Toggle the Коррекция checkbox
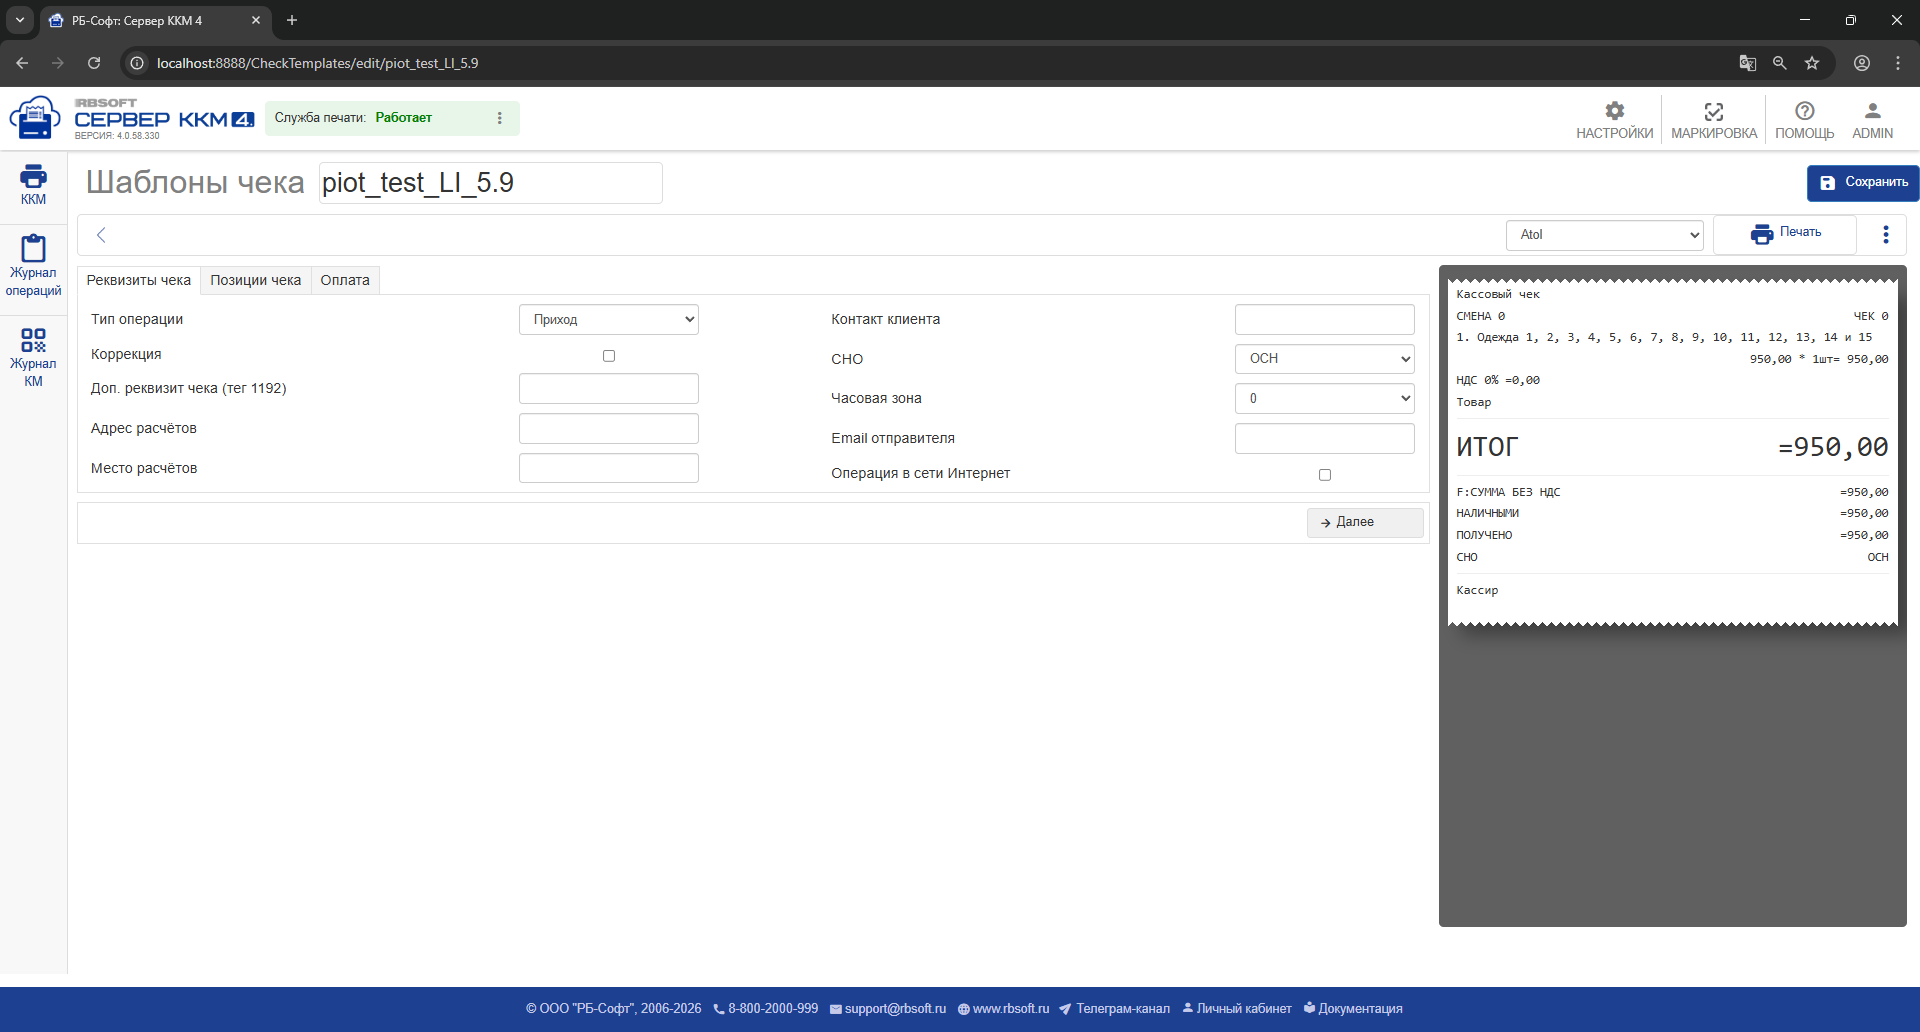 609,356
